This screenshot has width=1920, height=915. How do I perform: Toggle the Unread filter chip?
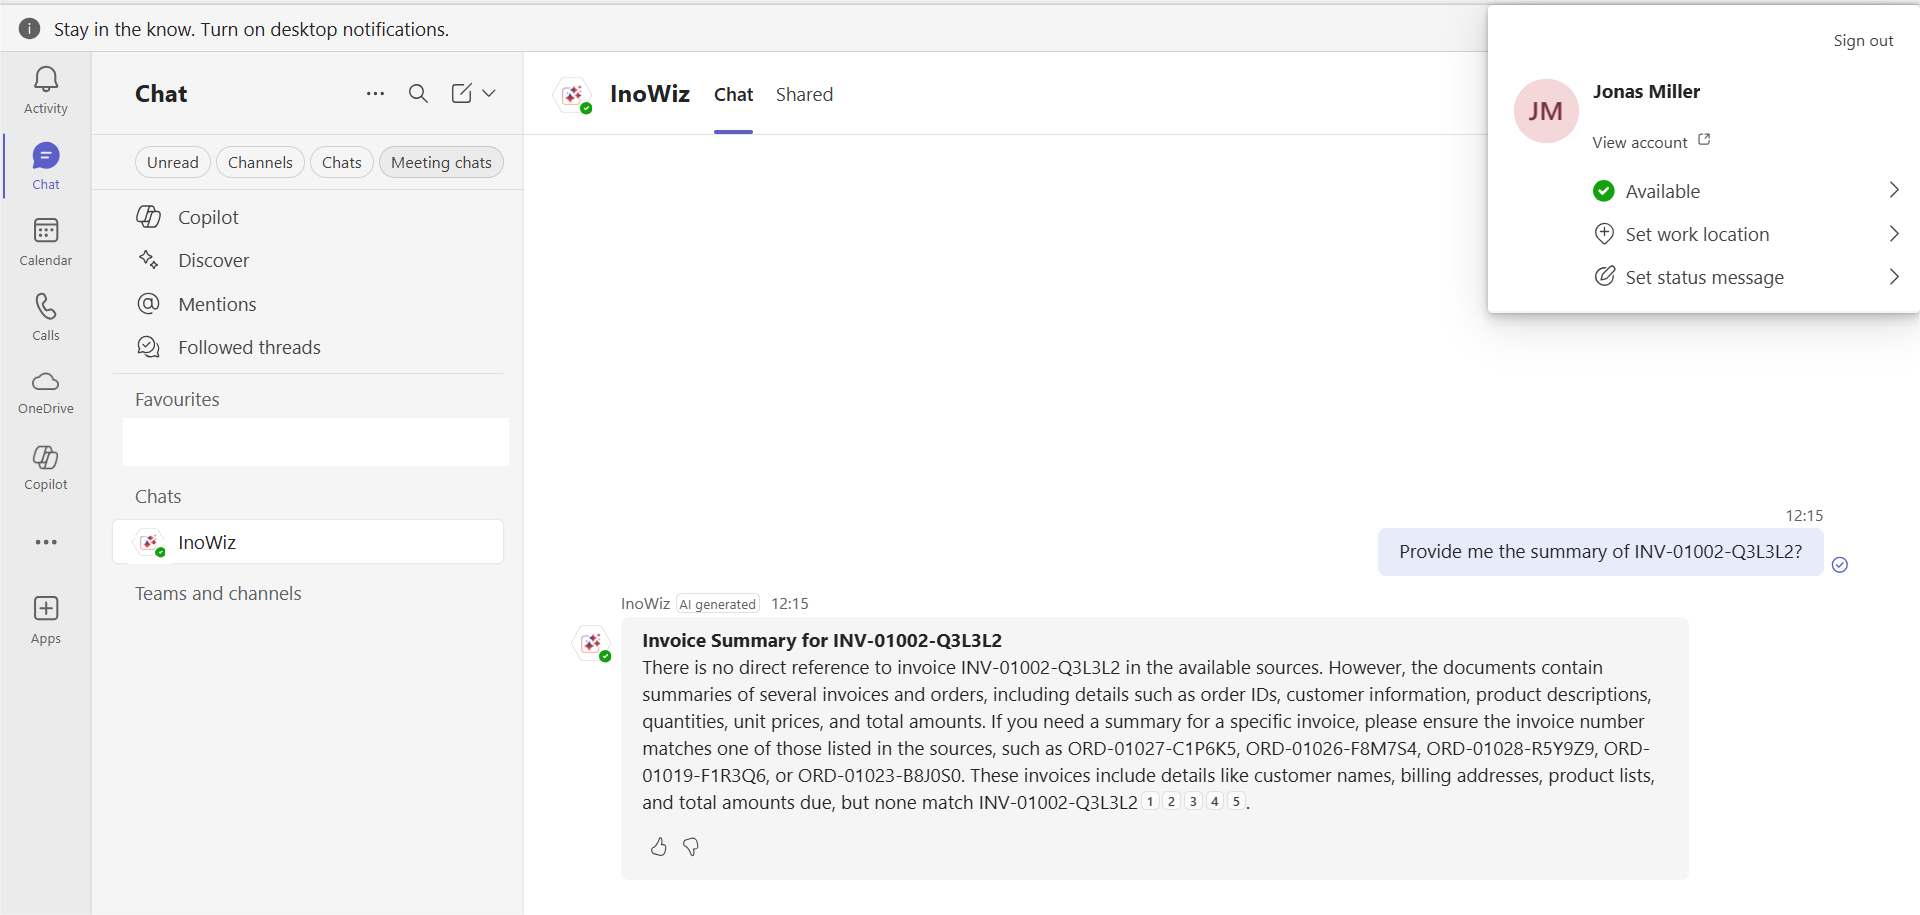pyautogui.click(x=172, y=162)
